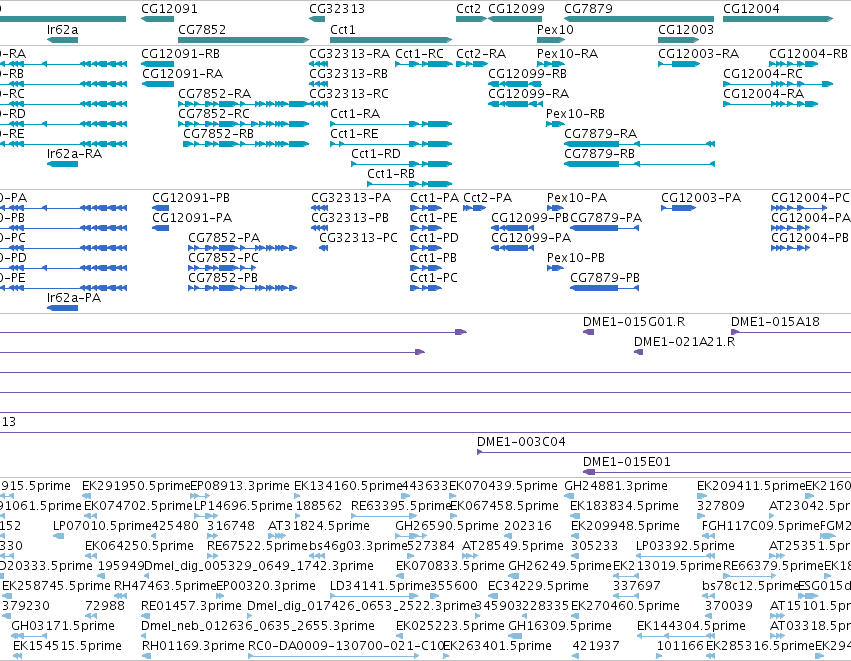Select EST LD34141.5prime
851x661 pixels.
[380, 587]
